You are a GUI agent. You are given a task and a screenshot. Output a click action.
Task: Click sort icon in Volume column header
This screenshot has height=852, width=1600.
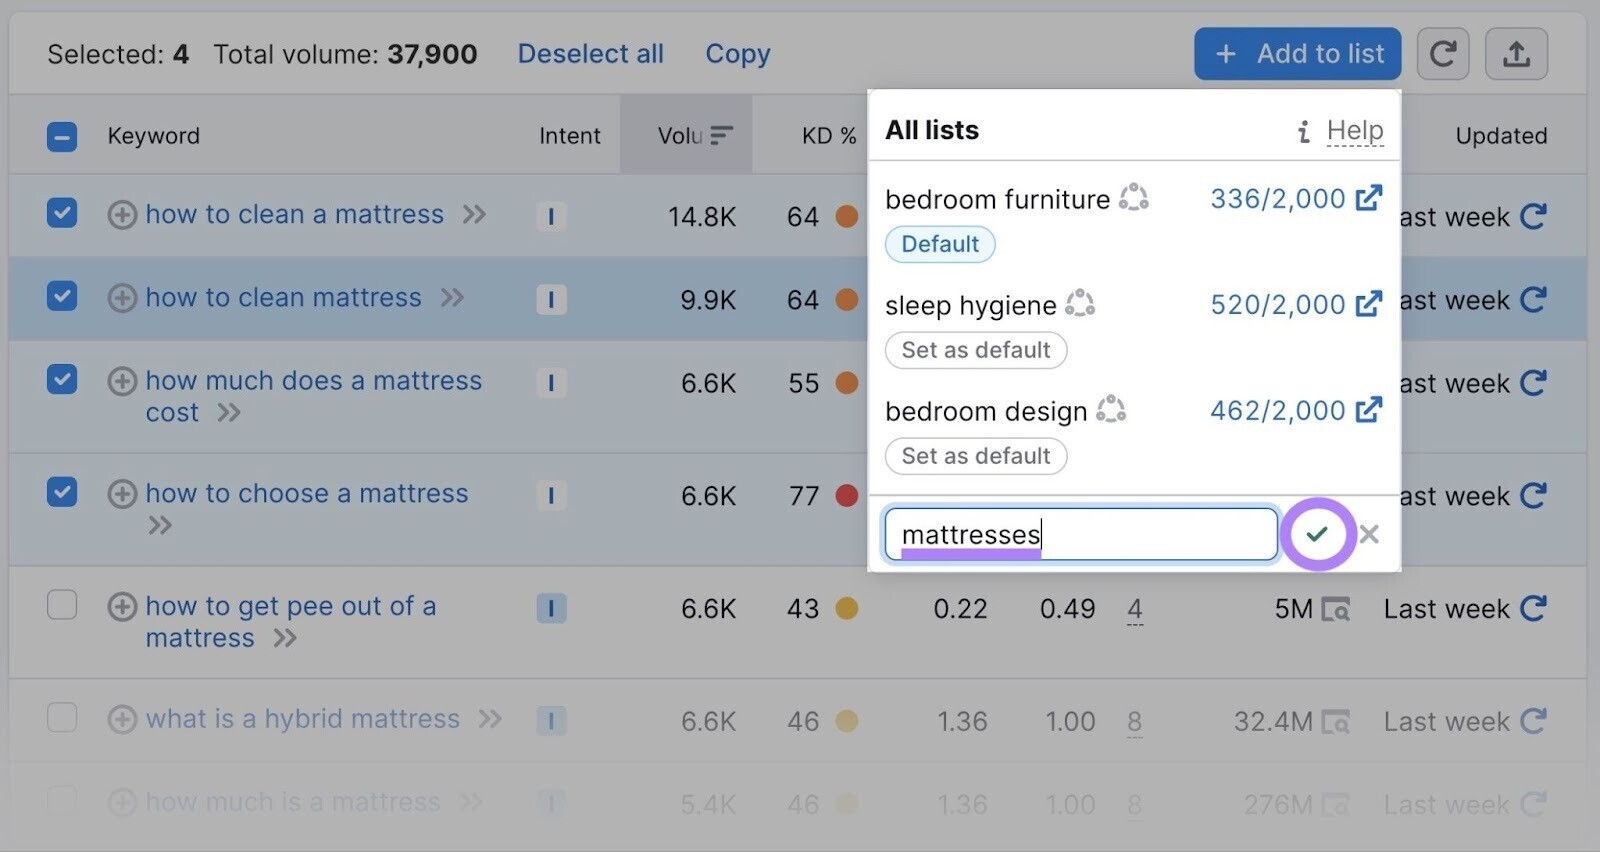tap(722, 135)
